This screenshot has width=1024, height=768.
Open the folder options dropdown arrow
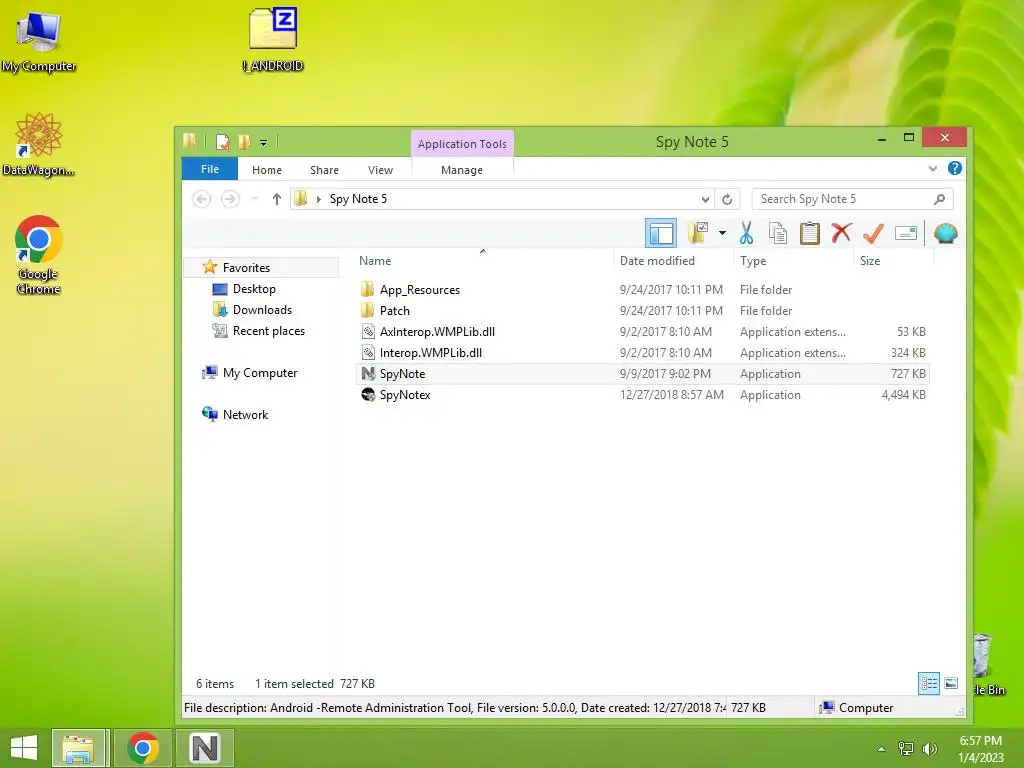pyautogui.click(x=722, y=232)
